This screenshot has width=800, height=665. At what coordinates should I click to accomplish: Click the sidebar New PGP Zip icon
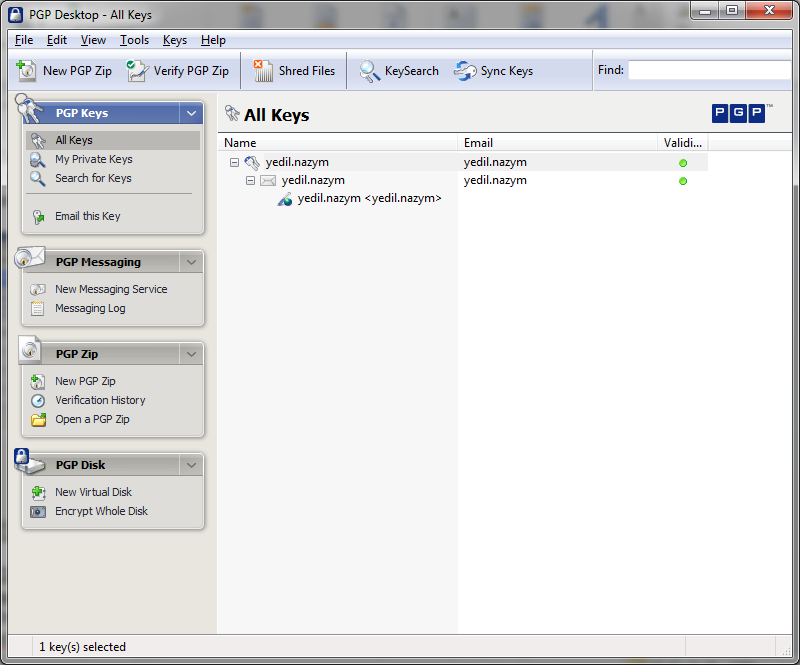(x=38, y=381)
